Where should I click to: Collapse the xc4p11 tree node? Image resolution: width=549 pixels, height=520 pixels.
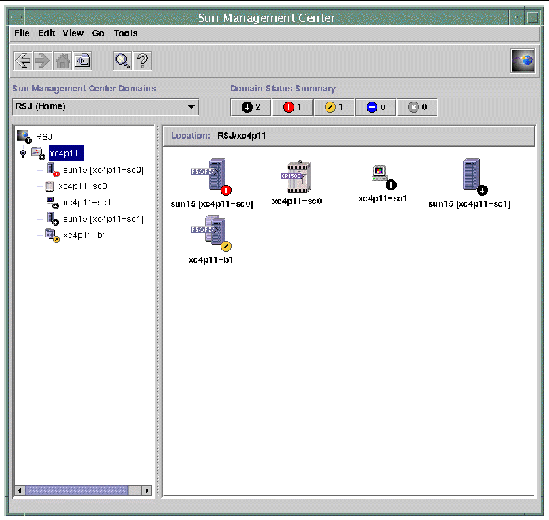pos(23,153)
